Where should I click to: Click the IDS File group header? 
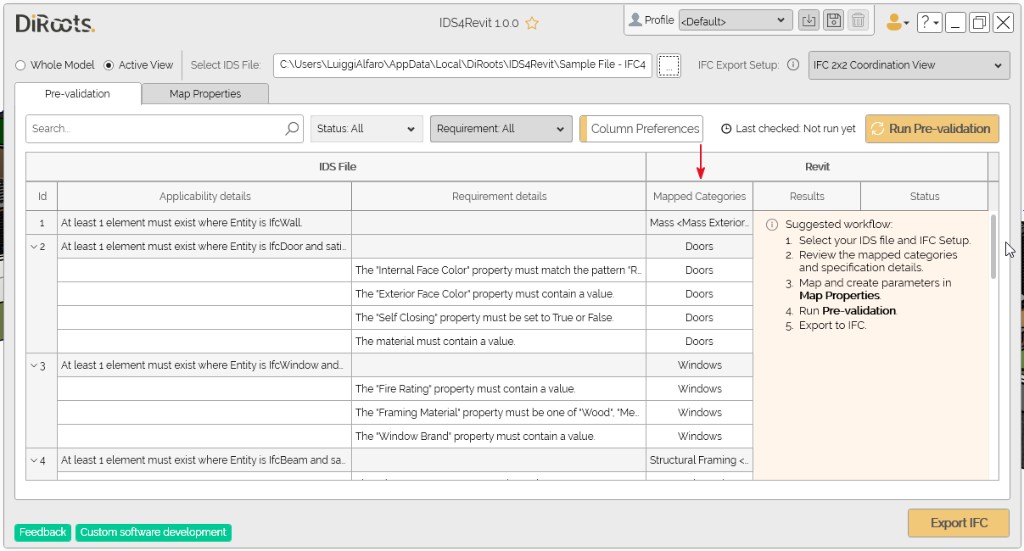(x=336, y=166)
